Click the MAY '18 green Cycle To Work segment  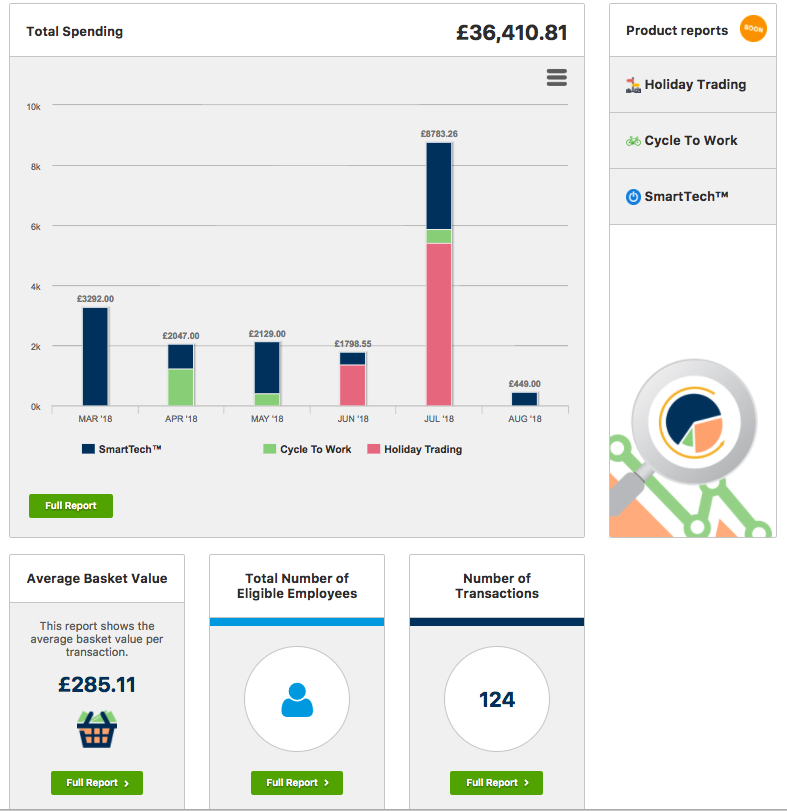click(x=267, y=399)
